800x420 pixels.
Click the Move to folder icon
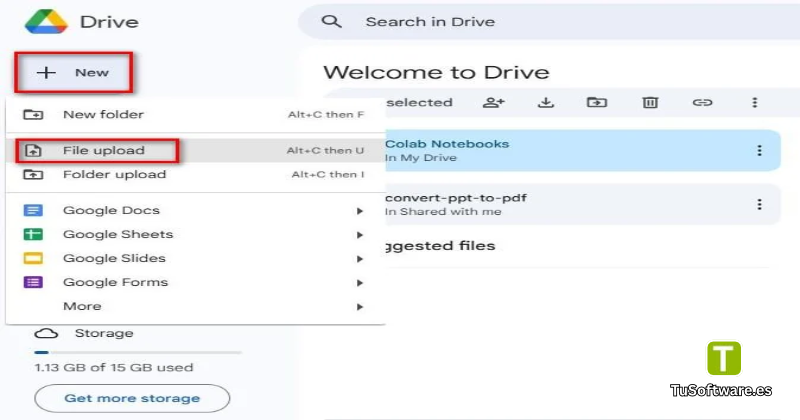(x=596, y=103)
